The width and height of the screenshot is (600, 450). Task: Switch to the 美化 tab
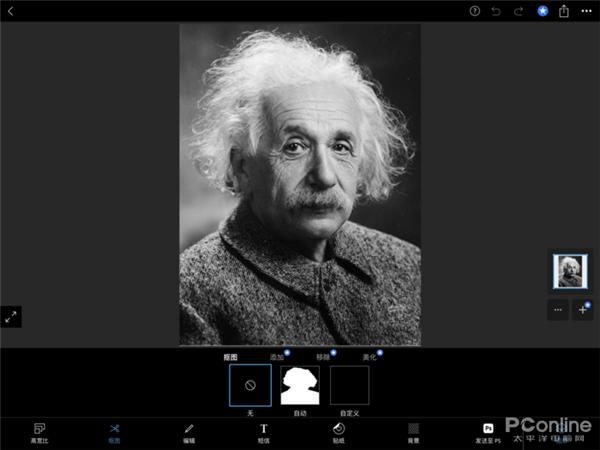pos(369,357)
